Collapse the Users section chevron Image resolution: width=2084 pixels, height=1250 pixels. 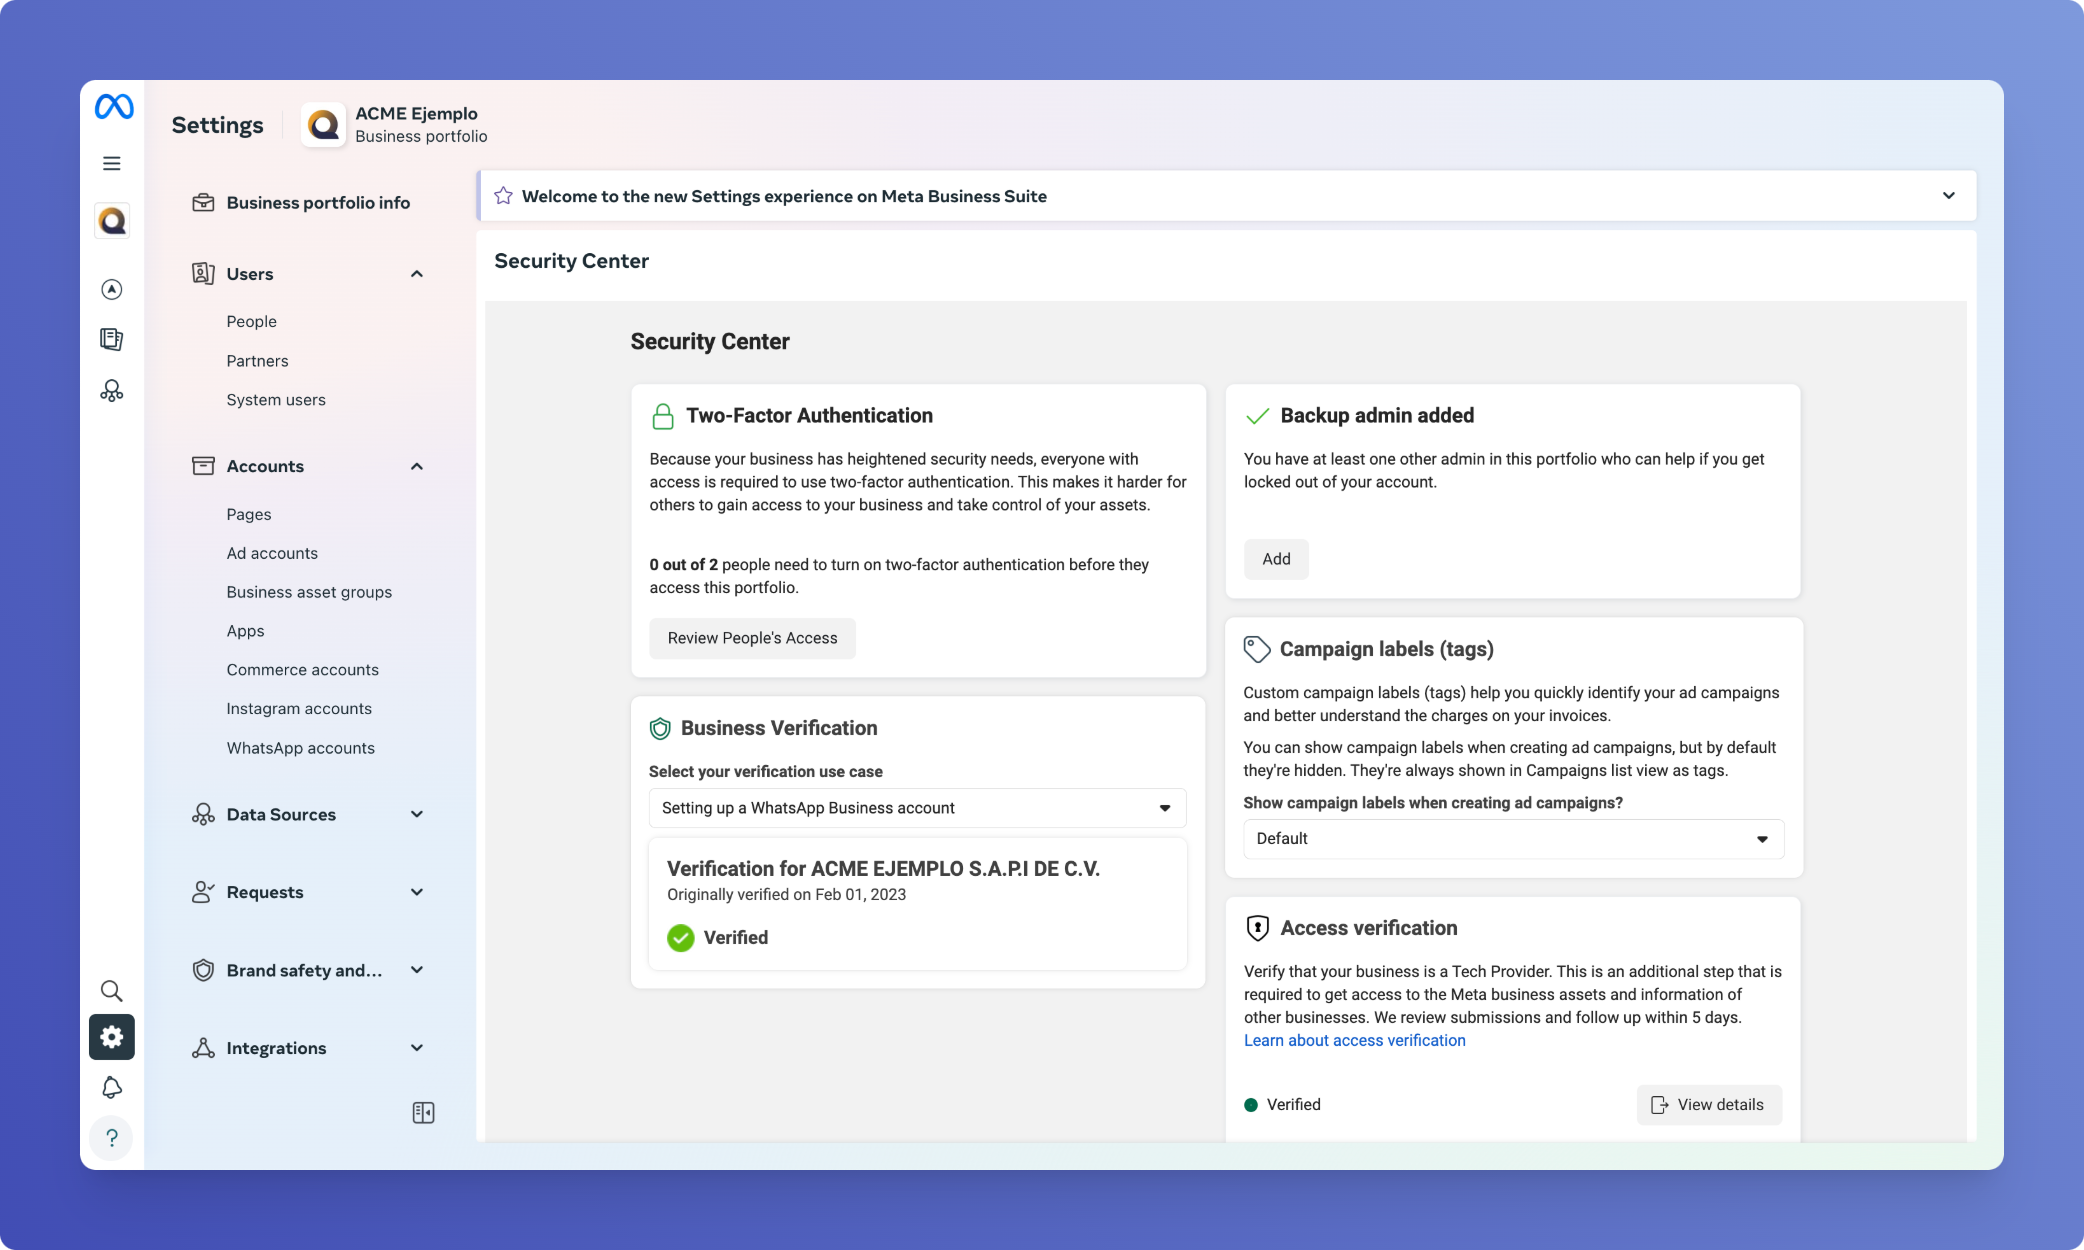pos(417,274)
